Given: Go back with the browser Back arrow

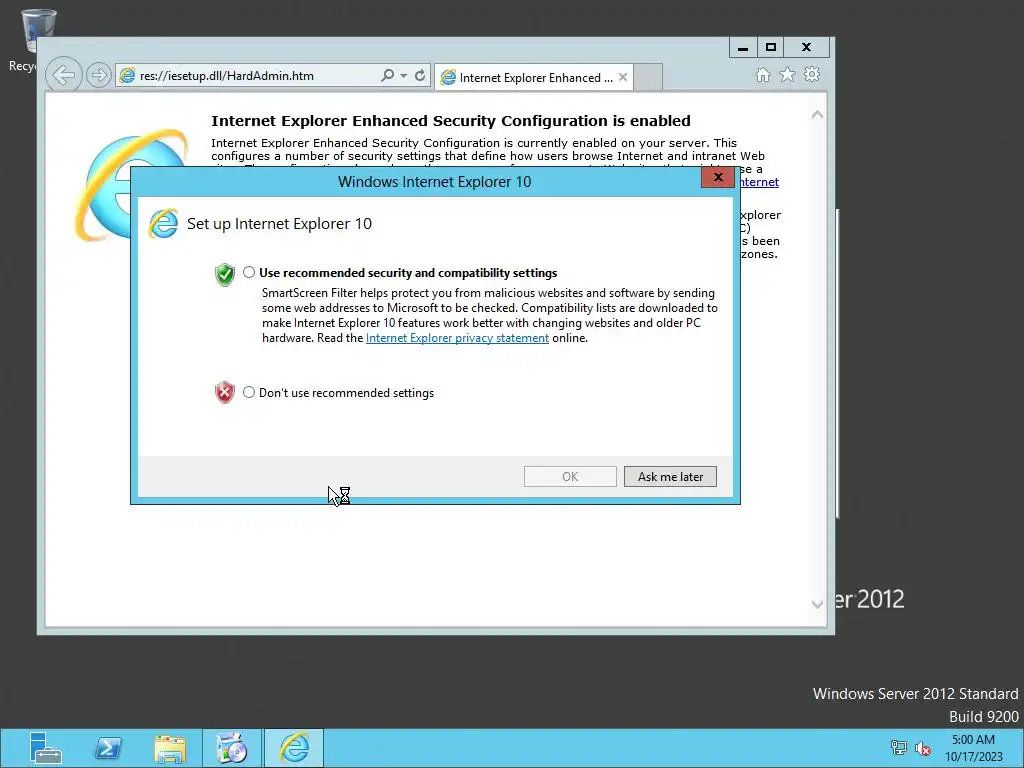Looking at the screenshot, I should [63, 75].
